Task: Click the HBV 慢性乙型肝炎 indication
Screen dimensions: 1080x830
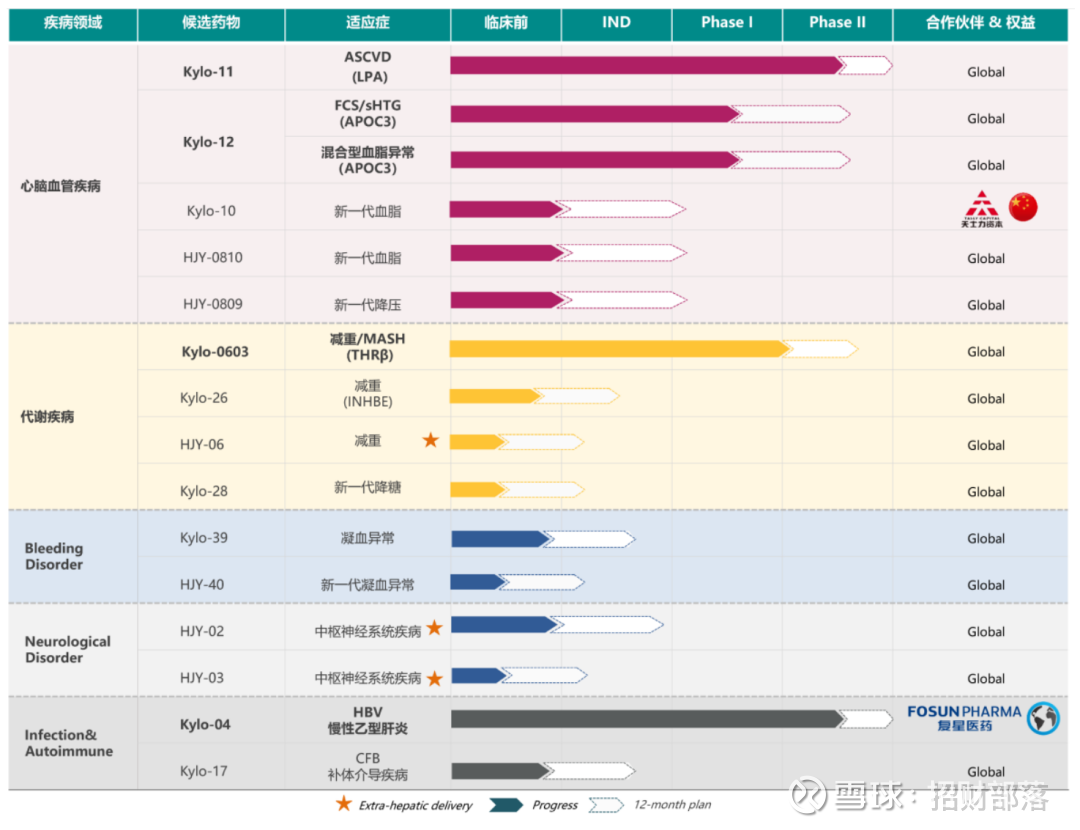Action: tap(368, 720)
